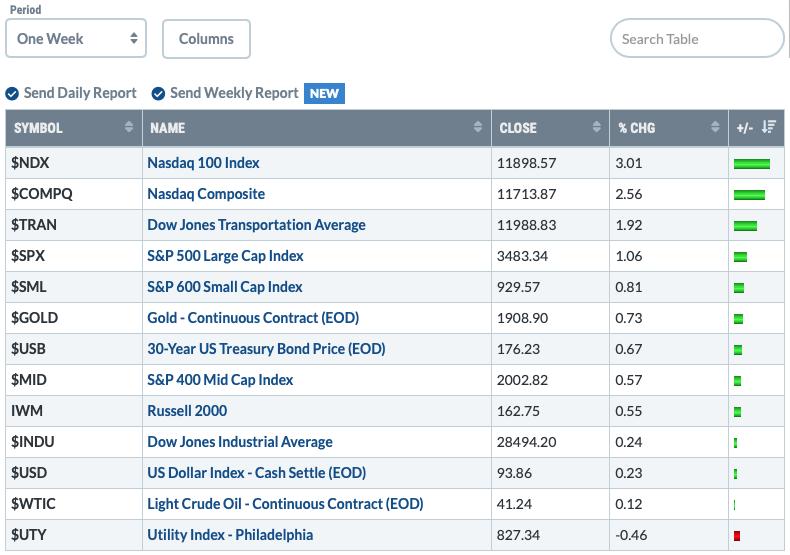Screen dimensions: 790x555
Task: Click the SYMBOL column header
Action: [74, 128]
